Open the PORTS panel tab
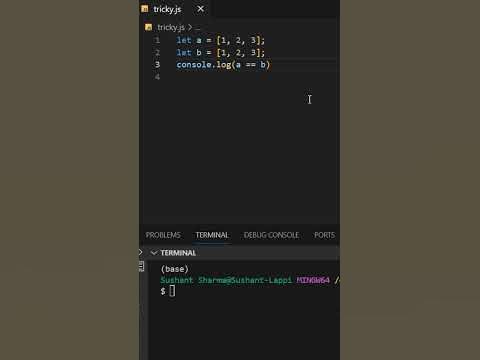 point(324,235)
